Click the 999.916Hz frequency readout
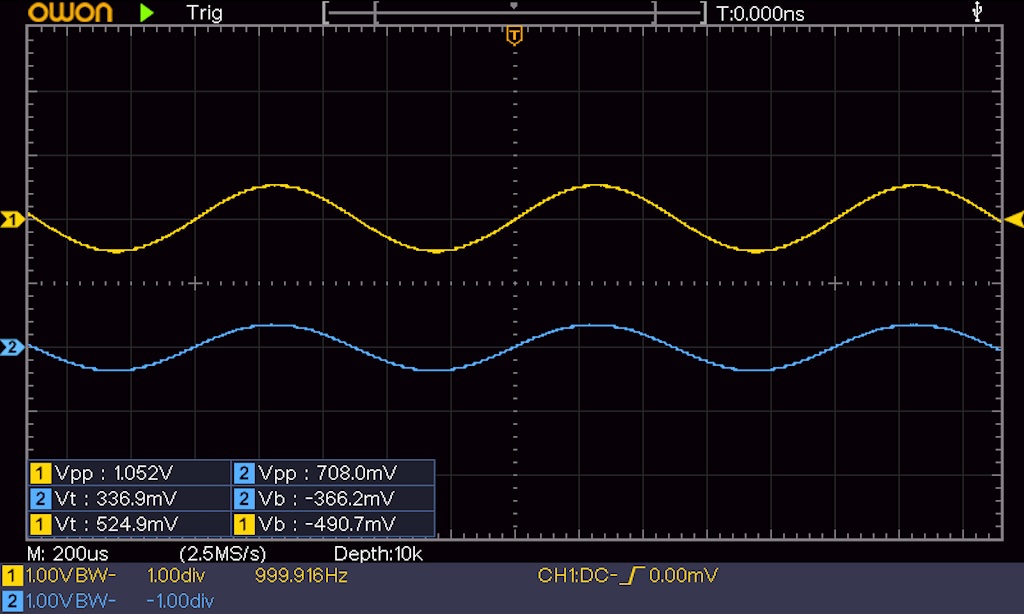The height and width of the screenshot is (614, 1024). point(302,576)
